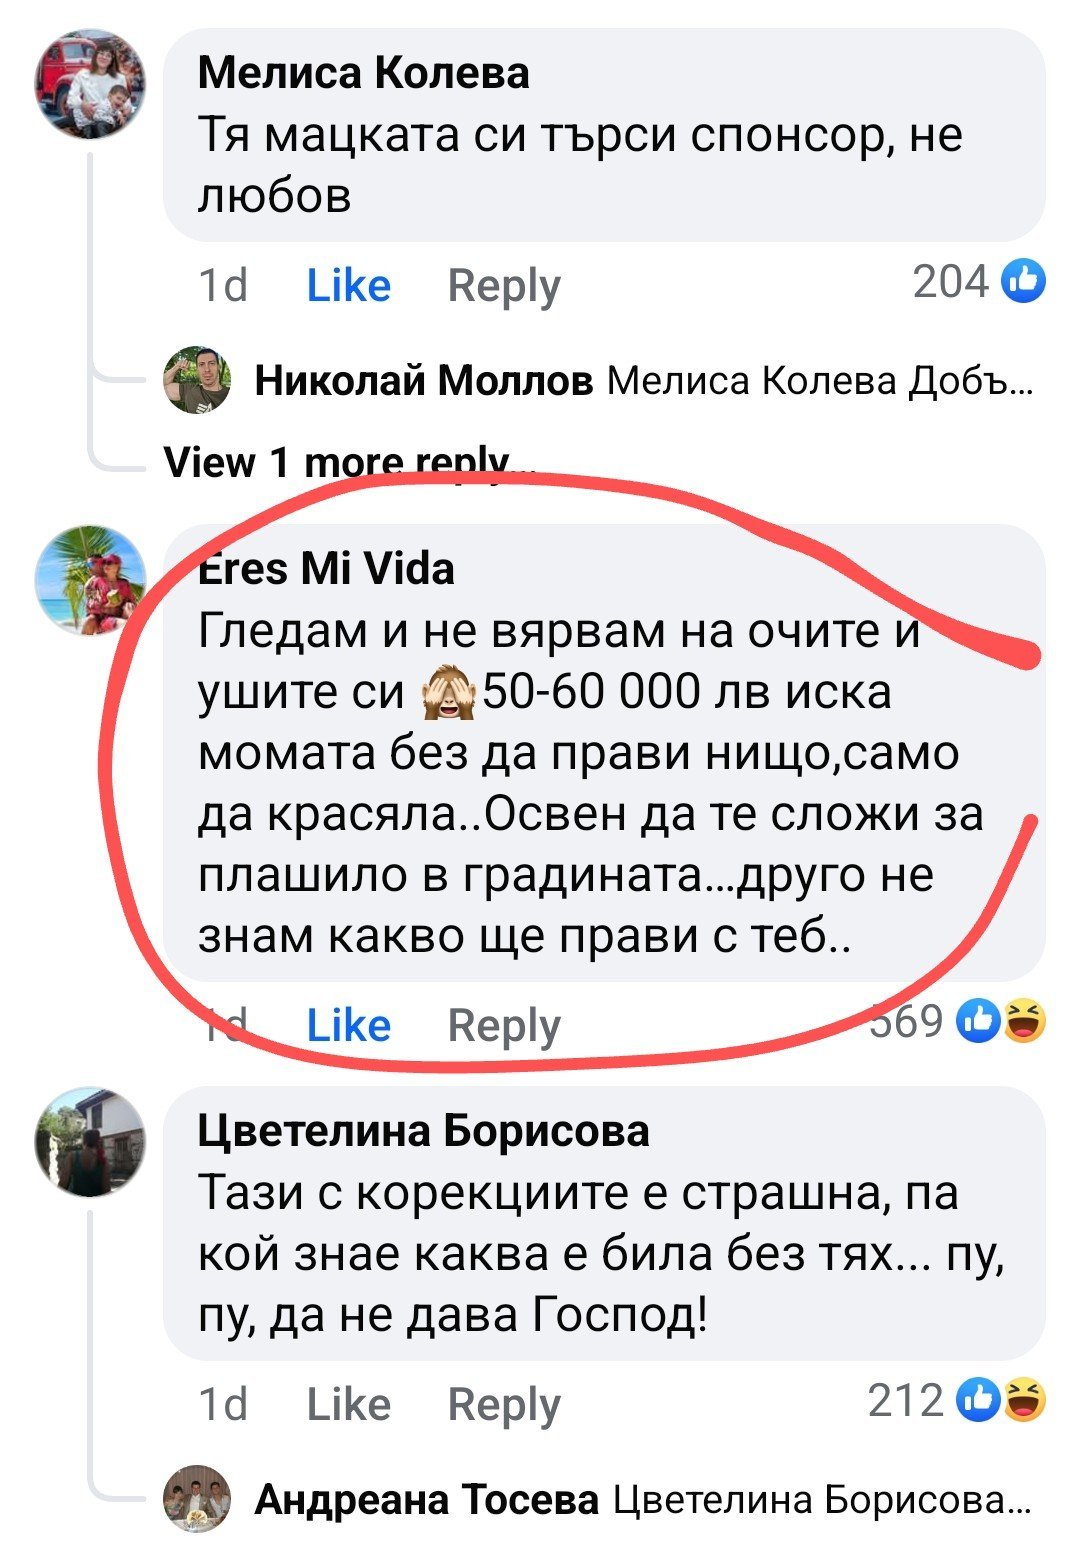The height and width of the screenshot is (1560, 1080).
Task: Expand Николай Моллов's truncated reply
Action: [820, 381]
